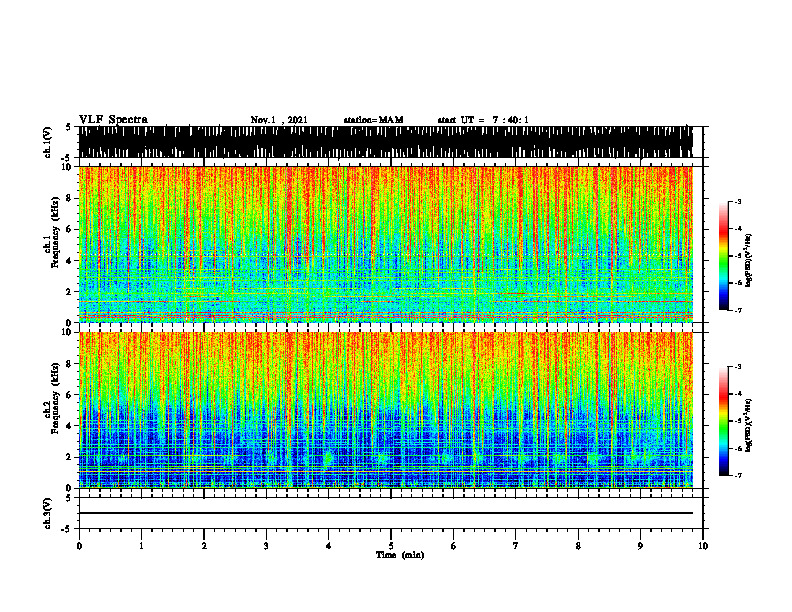Click the ch.2 frequency tick label "4"

click(70, 426)
